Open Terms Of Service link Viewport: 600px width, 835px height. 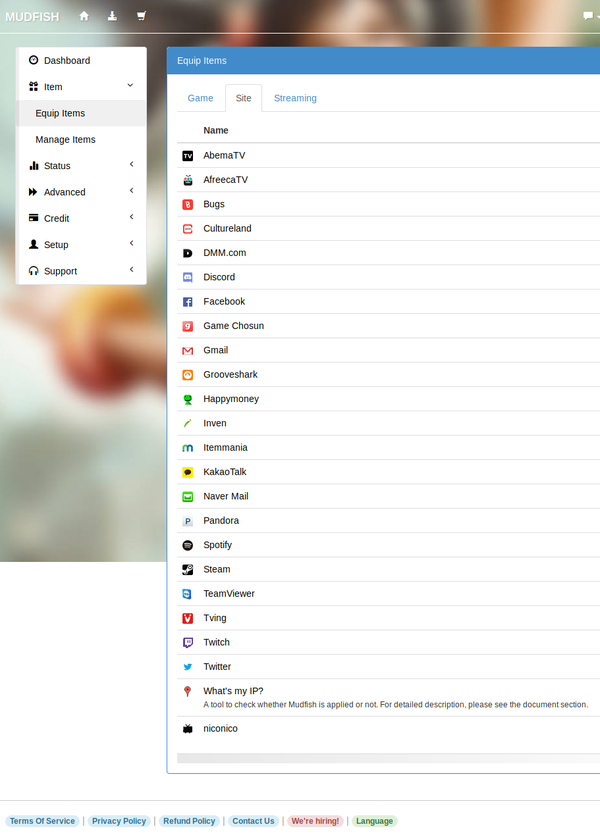click(x=42, y=821)
